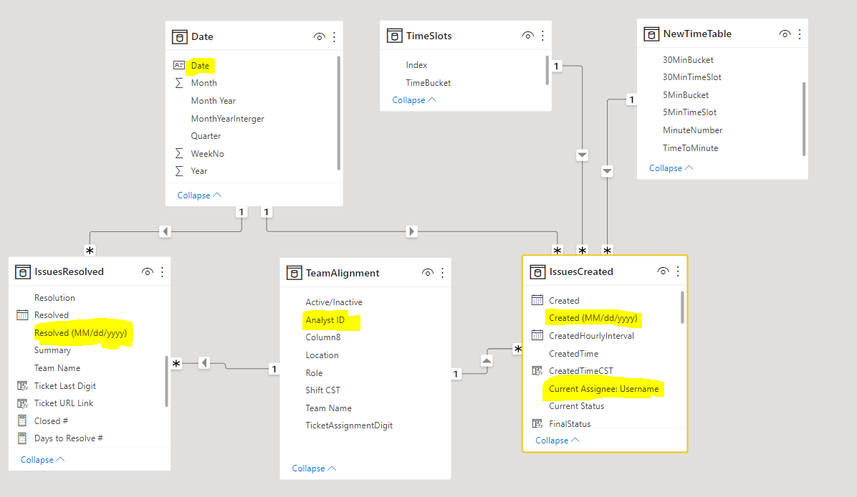Open more options for TimeSlots table

click(x=542, y=36)
